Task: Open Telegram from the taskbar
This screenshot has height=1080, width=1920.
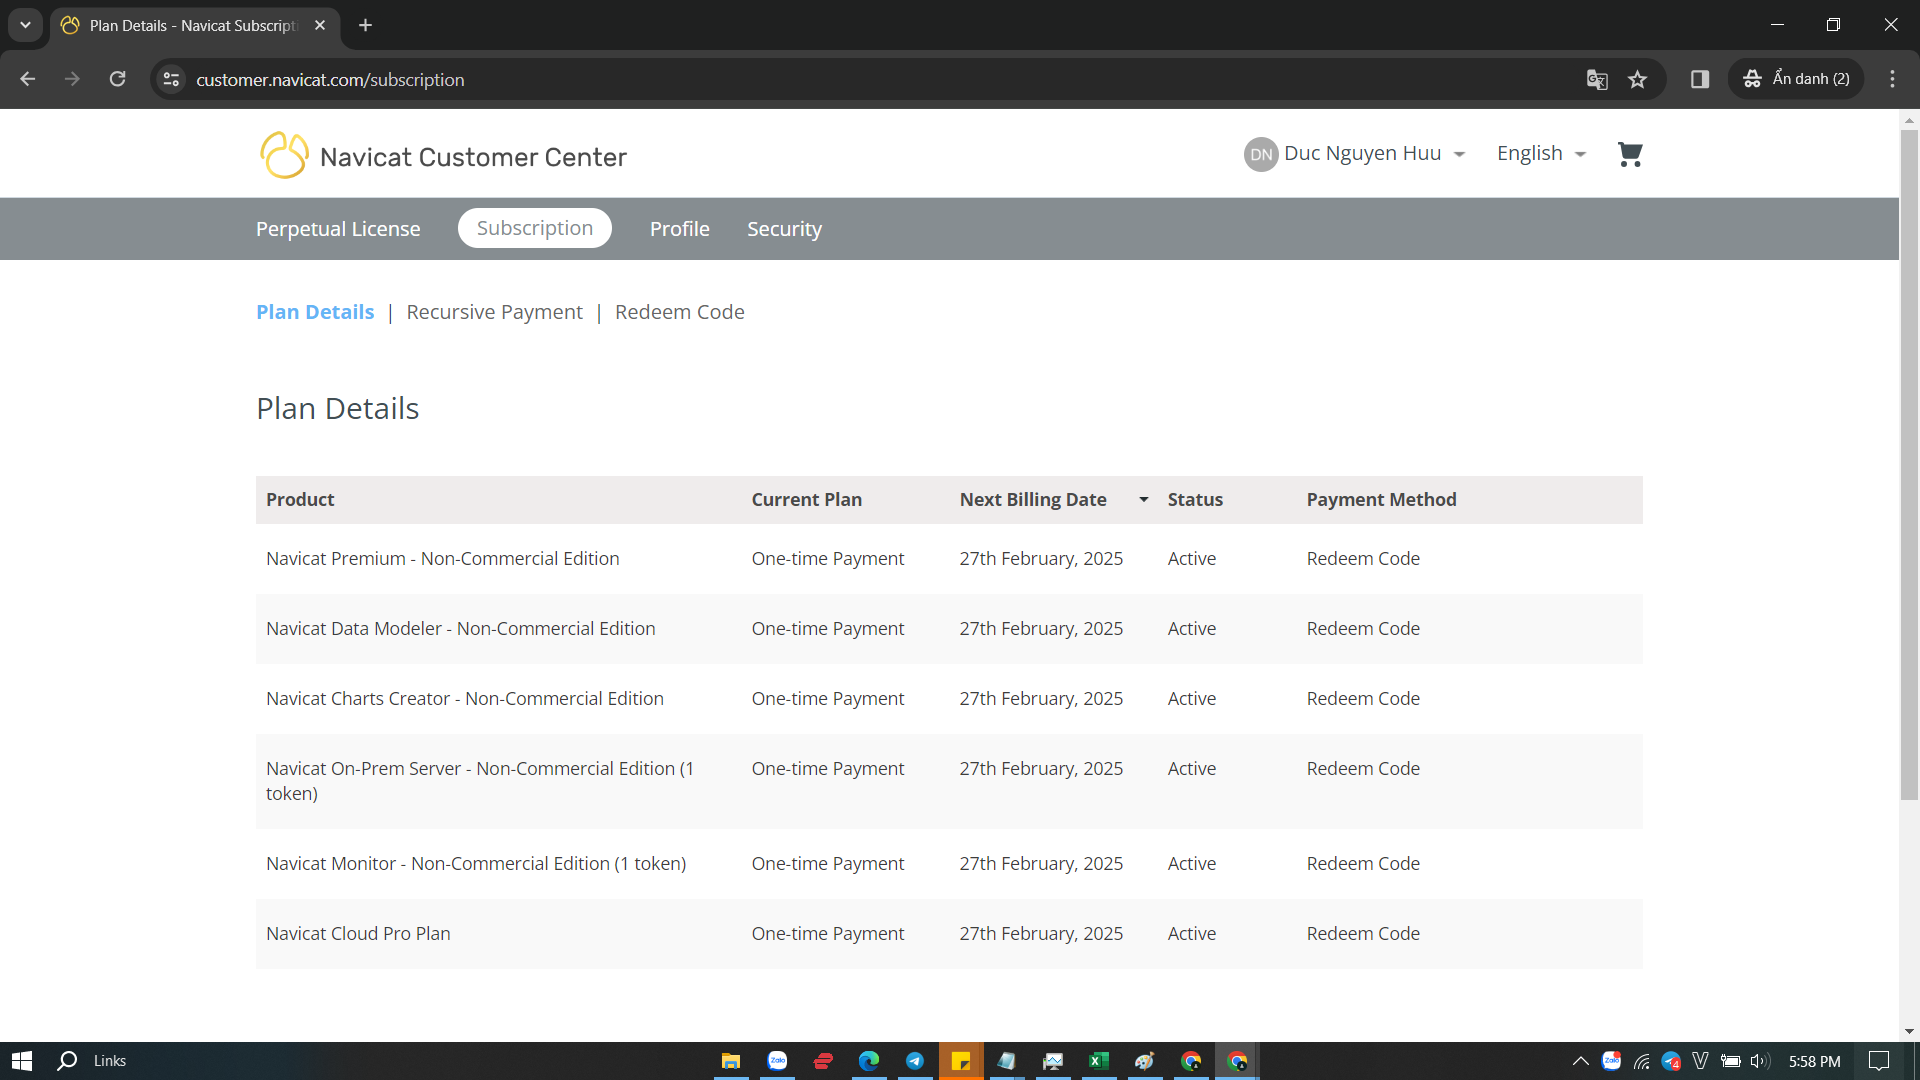Action: [x=915, y=1061]
